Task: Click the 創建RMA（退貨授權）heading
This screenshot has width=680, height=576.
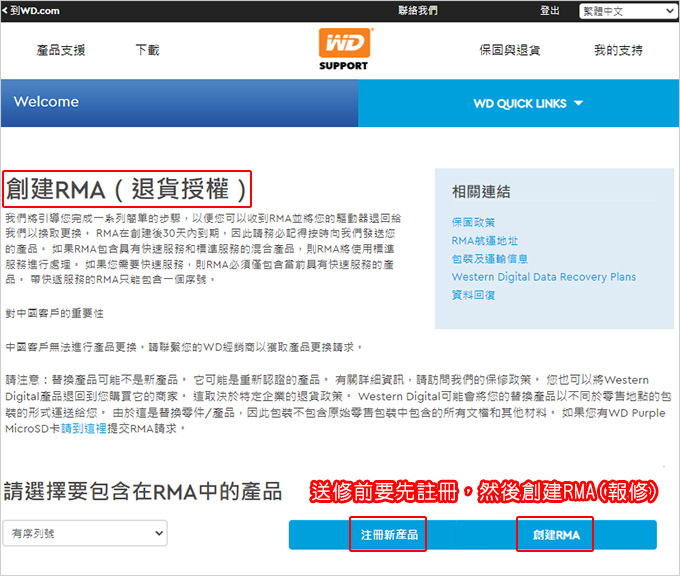Action: 127,189
